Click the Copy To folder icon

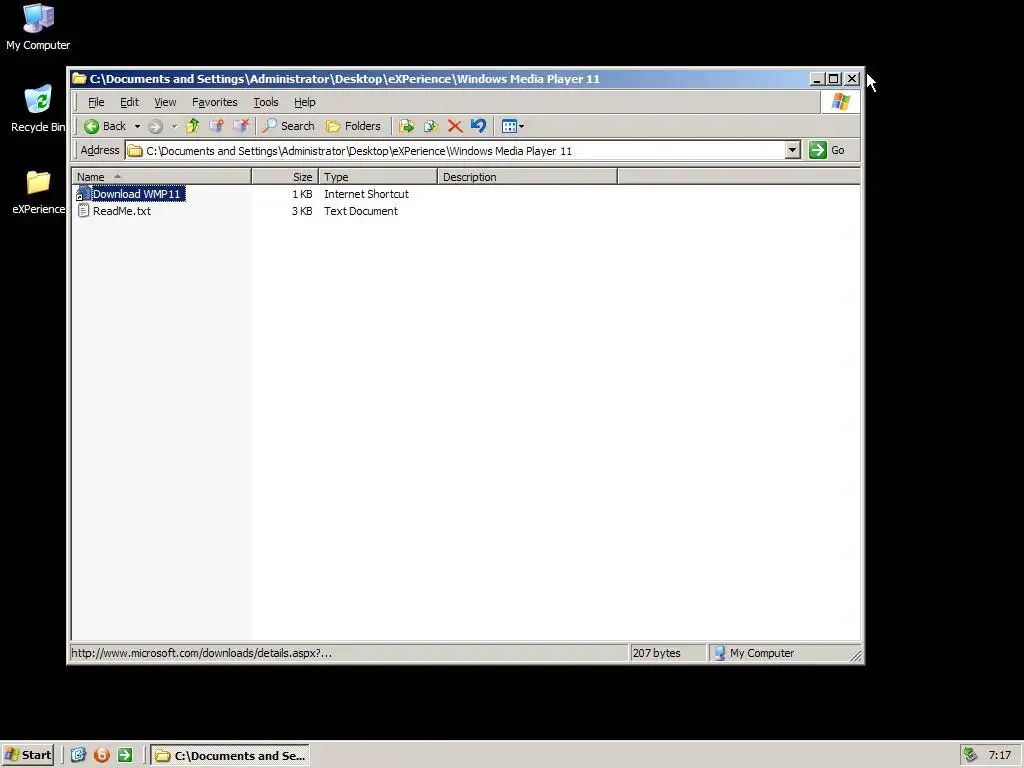(430, 126)
